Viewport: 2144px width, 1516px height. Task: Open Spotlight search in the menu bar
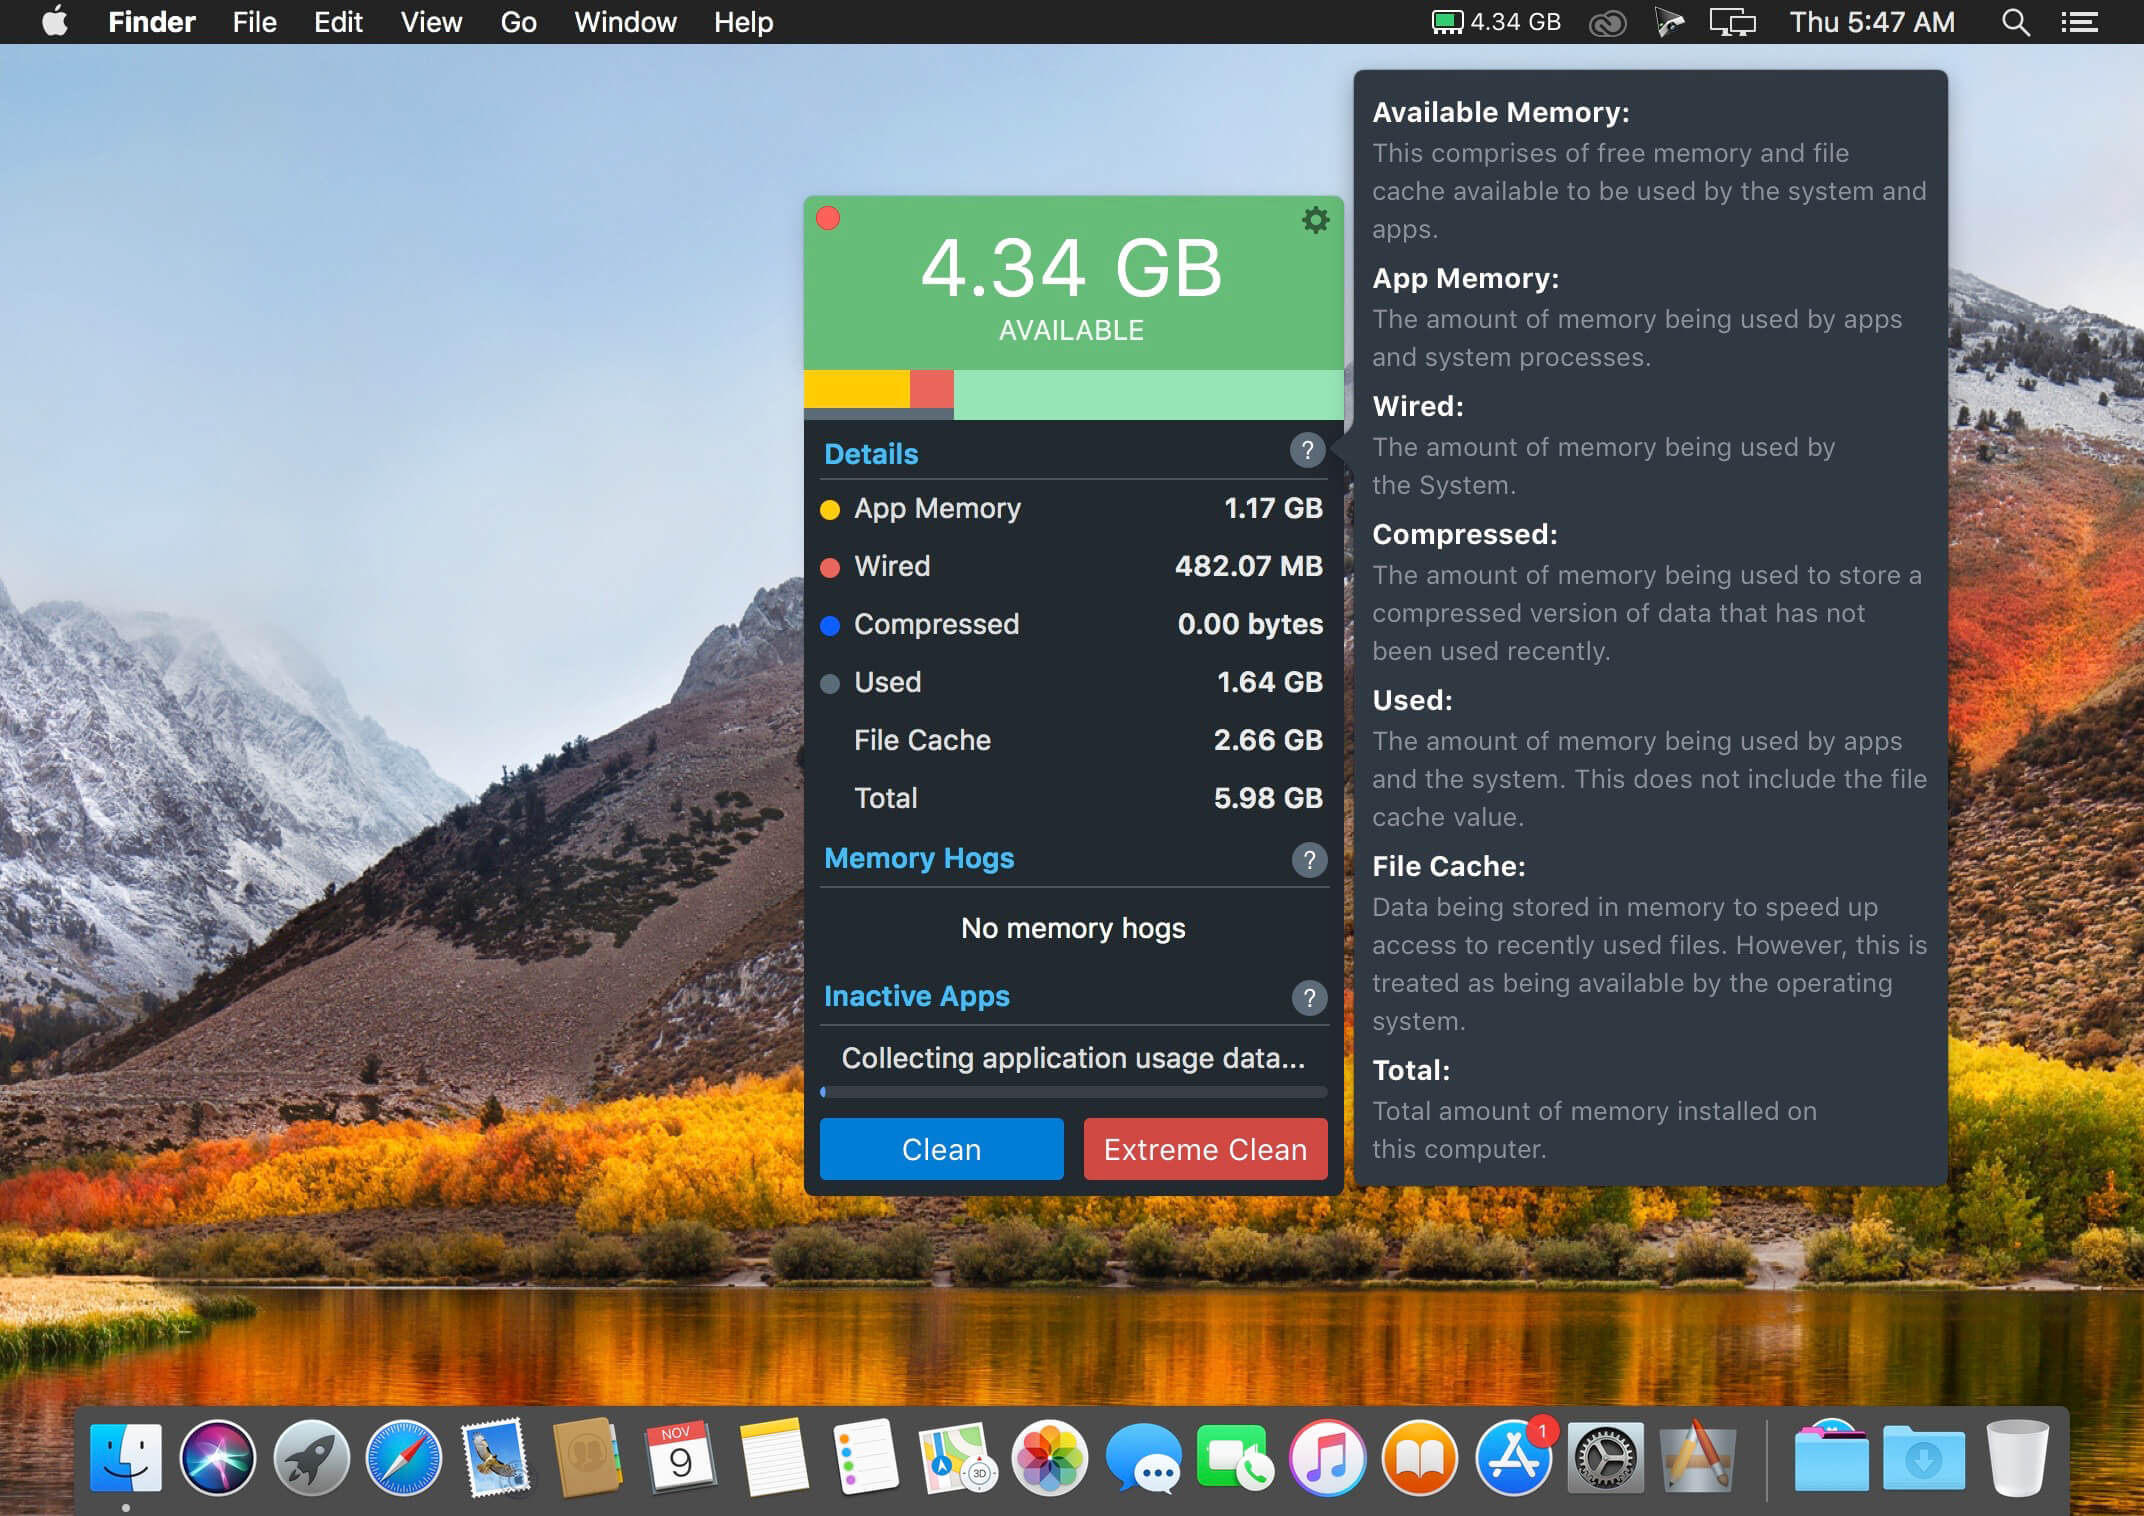click(x=2015, y=21)
